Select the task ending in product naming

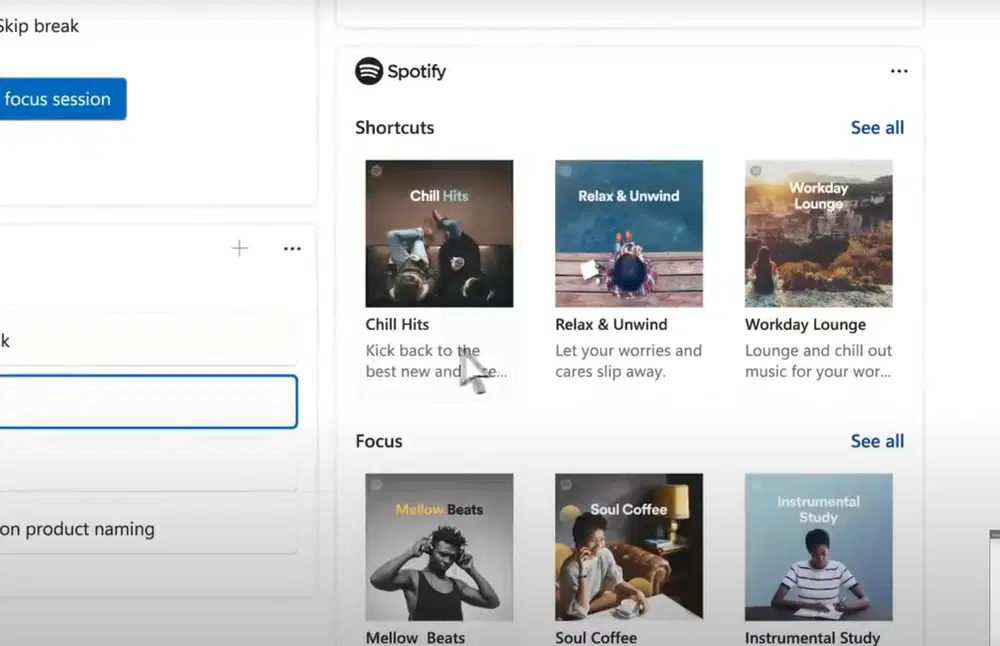point(148,529)
